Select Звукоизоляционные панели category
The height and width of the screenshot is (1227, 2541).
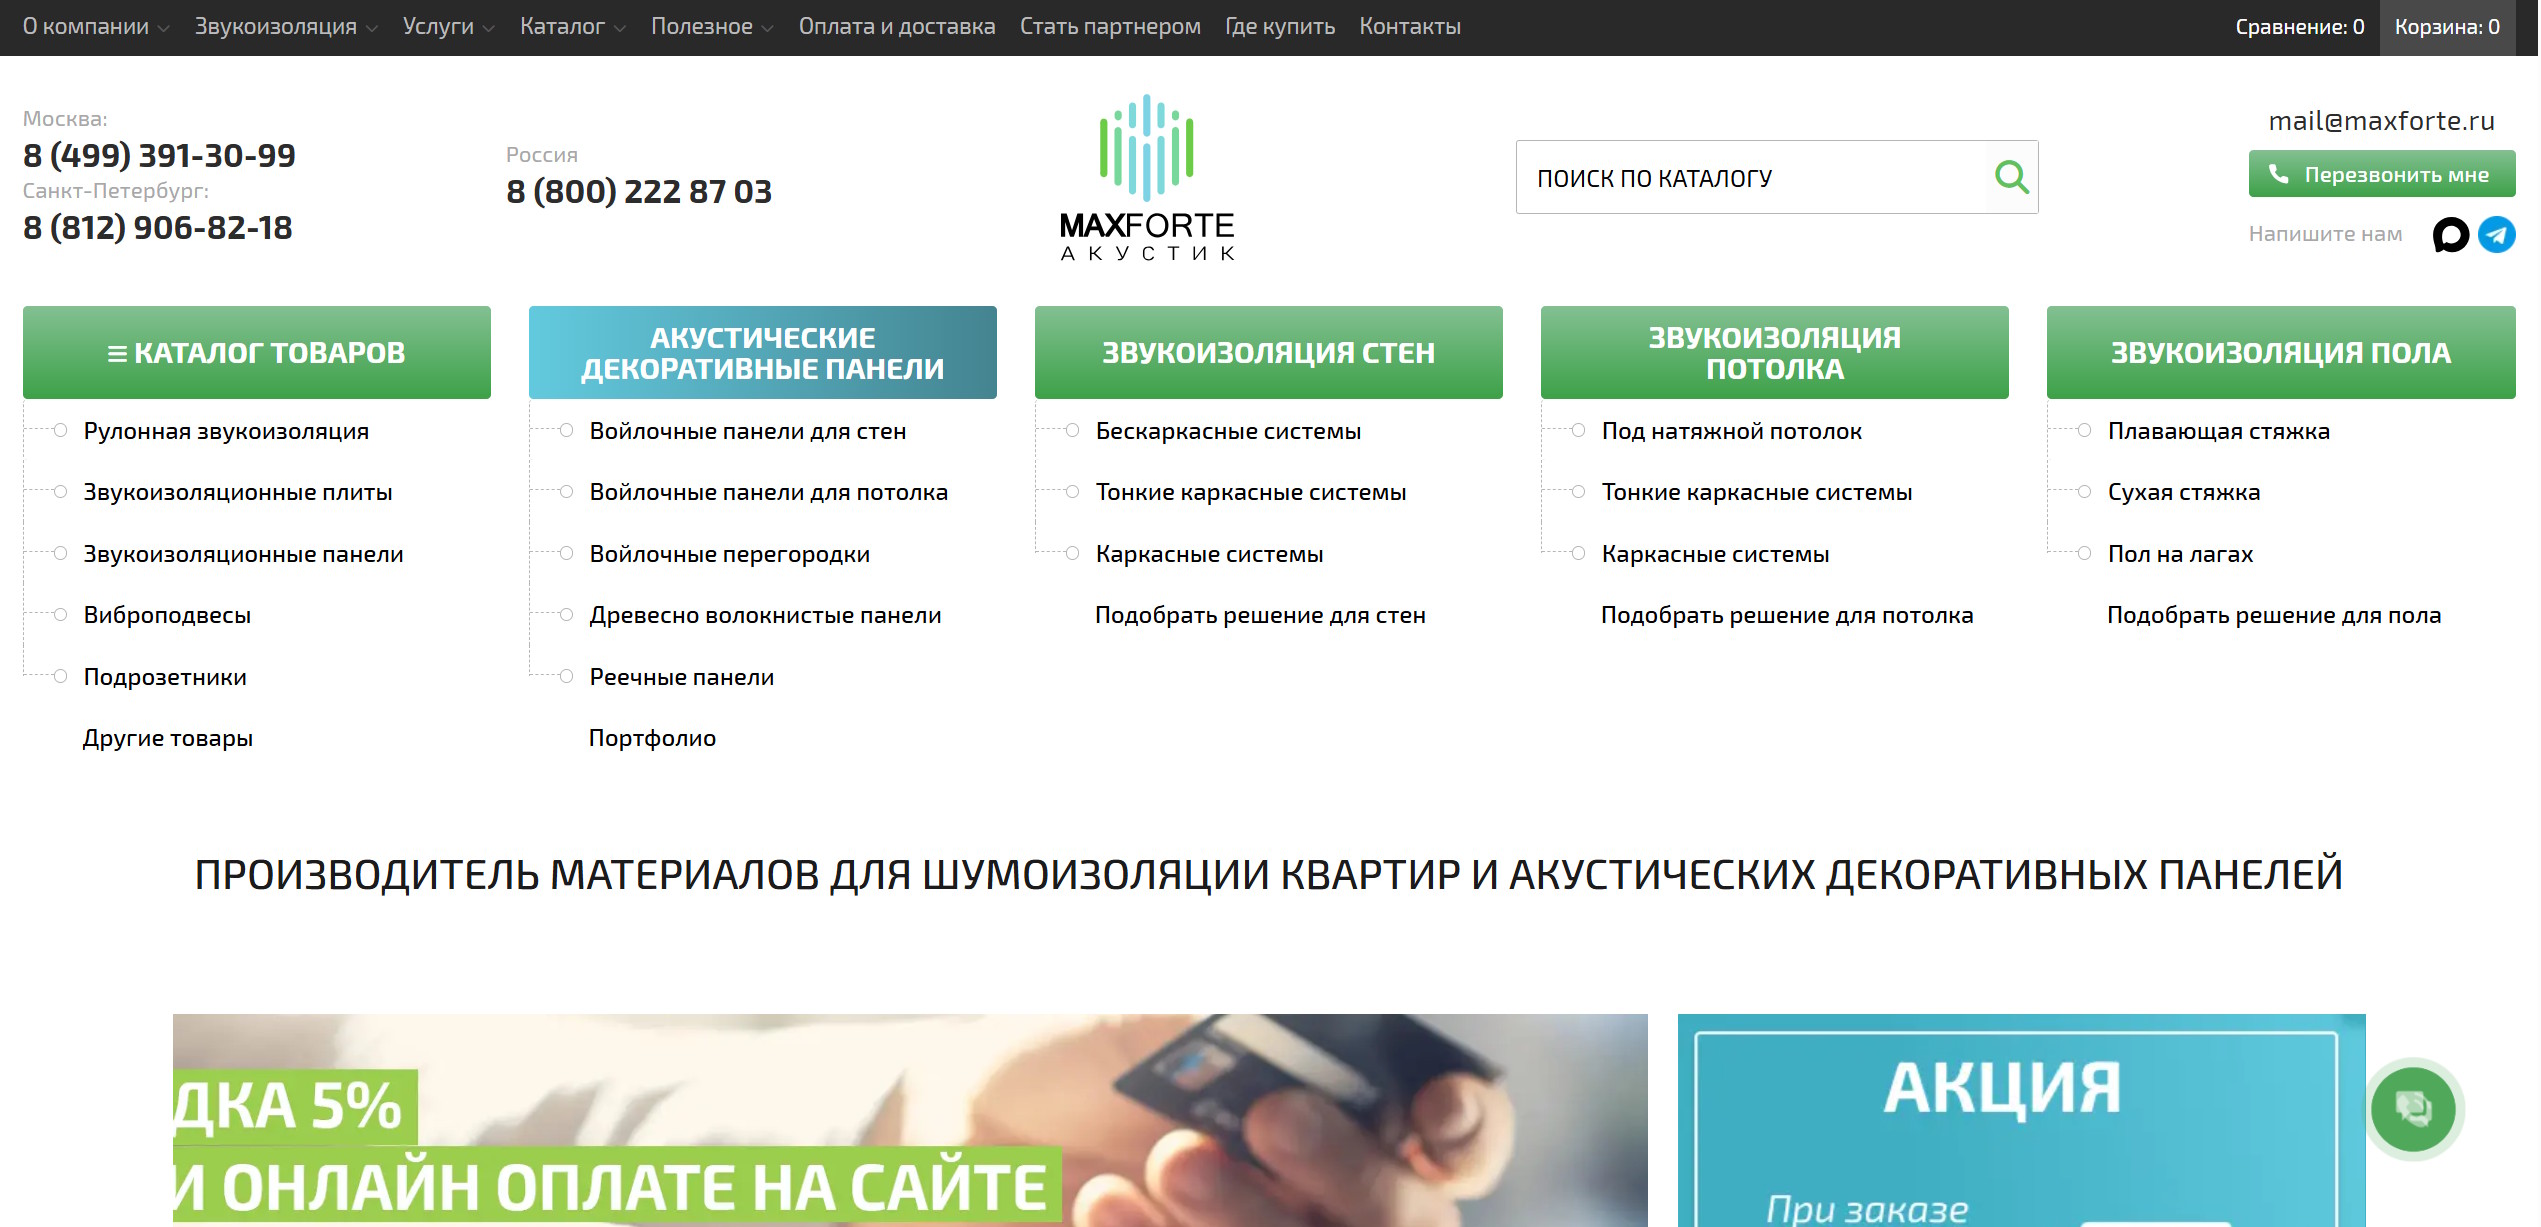243,554
